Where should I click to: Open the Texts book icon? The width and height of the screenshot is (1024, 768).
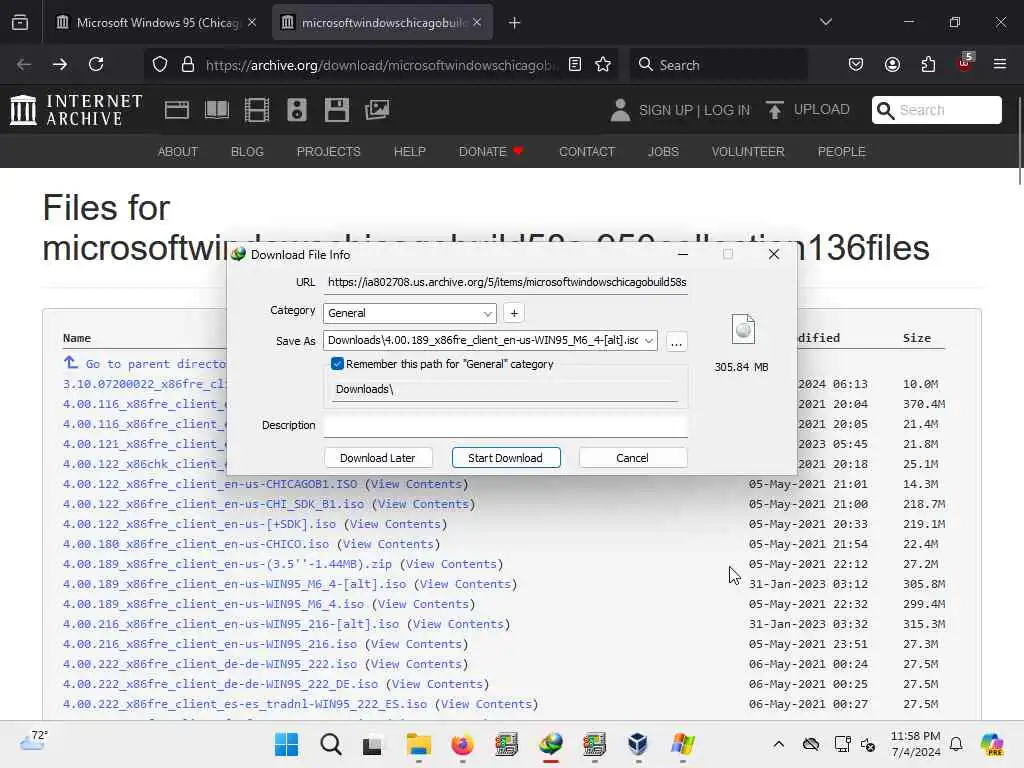coord(217,110)
